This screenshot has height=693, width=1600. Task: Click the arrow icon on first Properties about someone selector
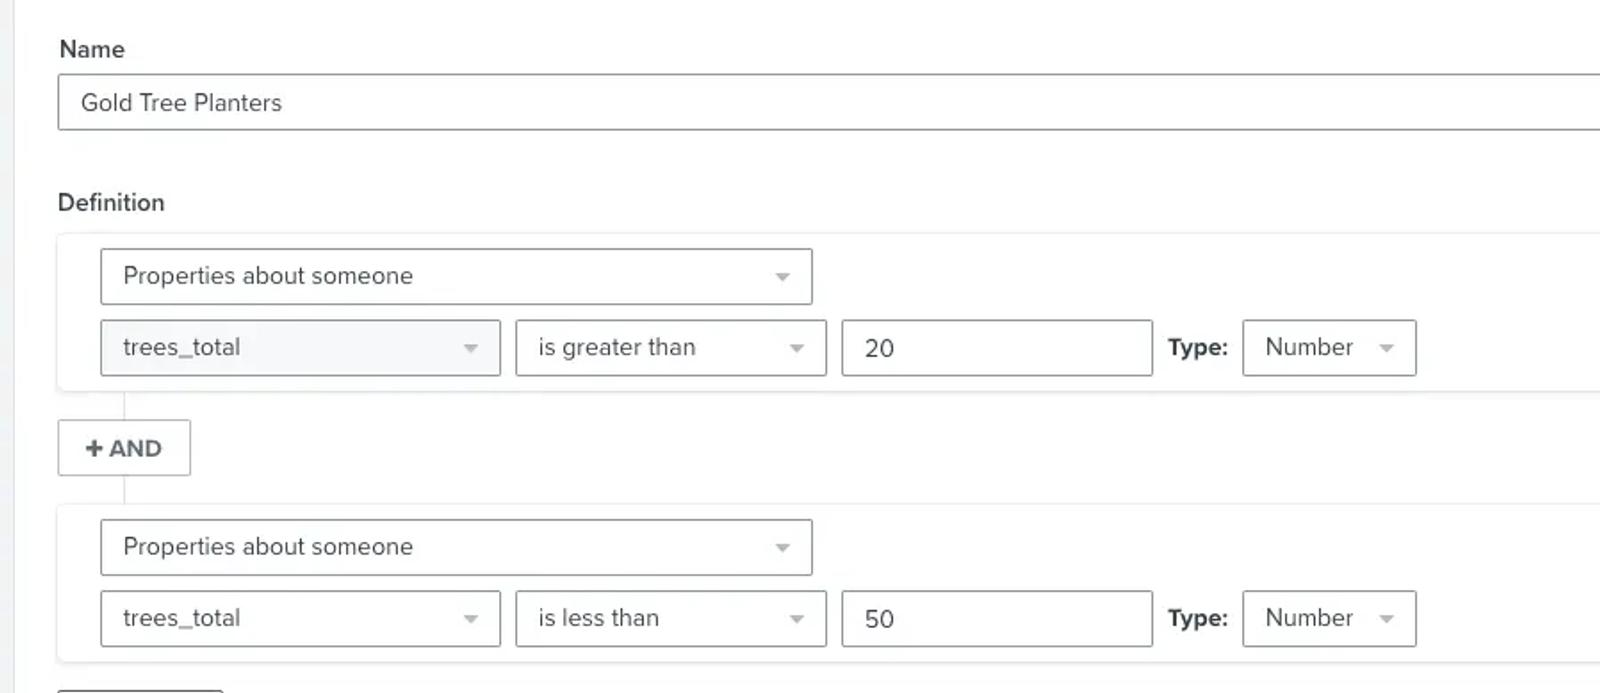783,277
